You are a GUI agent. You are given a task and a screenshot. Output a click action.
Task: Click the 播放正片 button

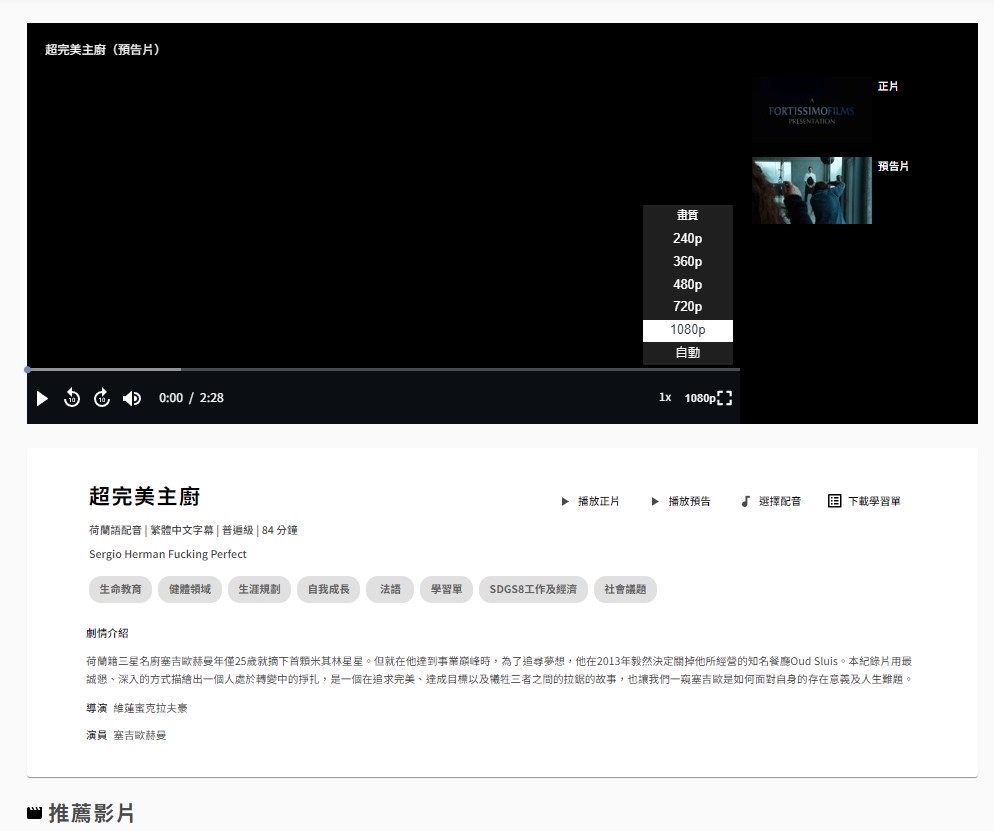590,501
